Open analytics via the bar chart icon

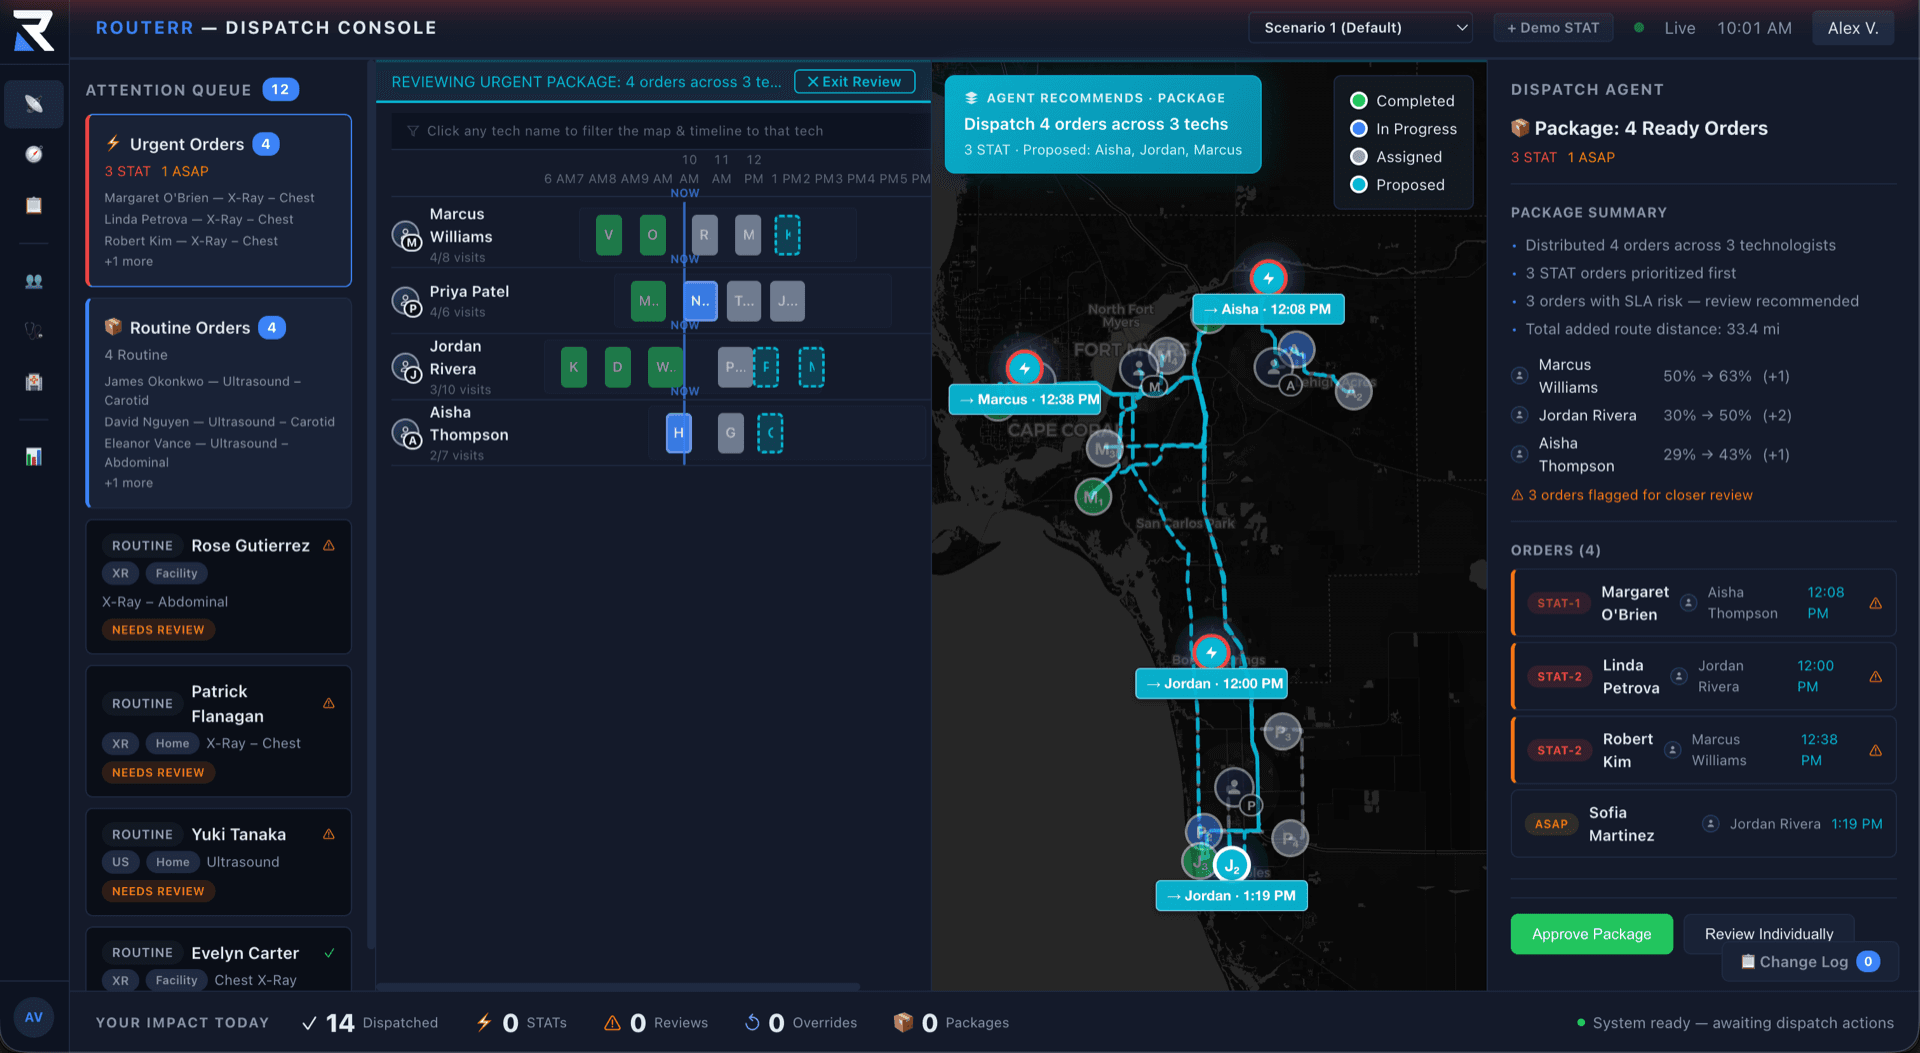click(34, 457)
